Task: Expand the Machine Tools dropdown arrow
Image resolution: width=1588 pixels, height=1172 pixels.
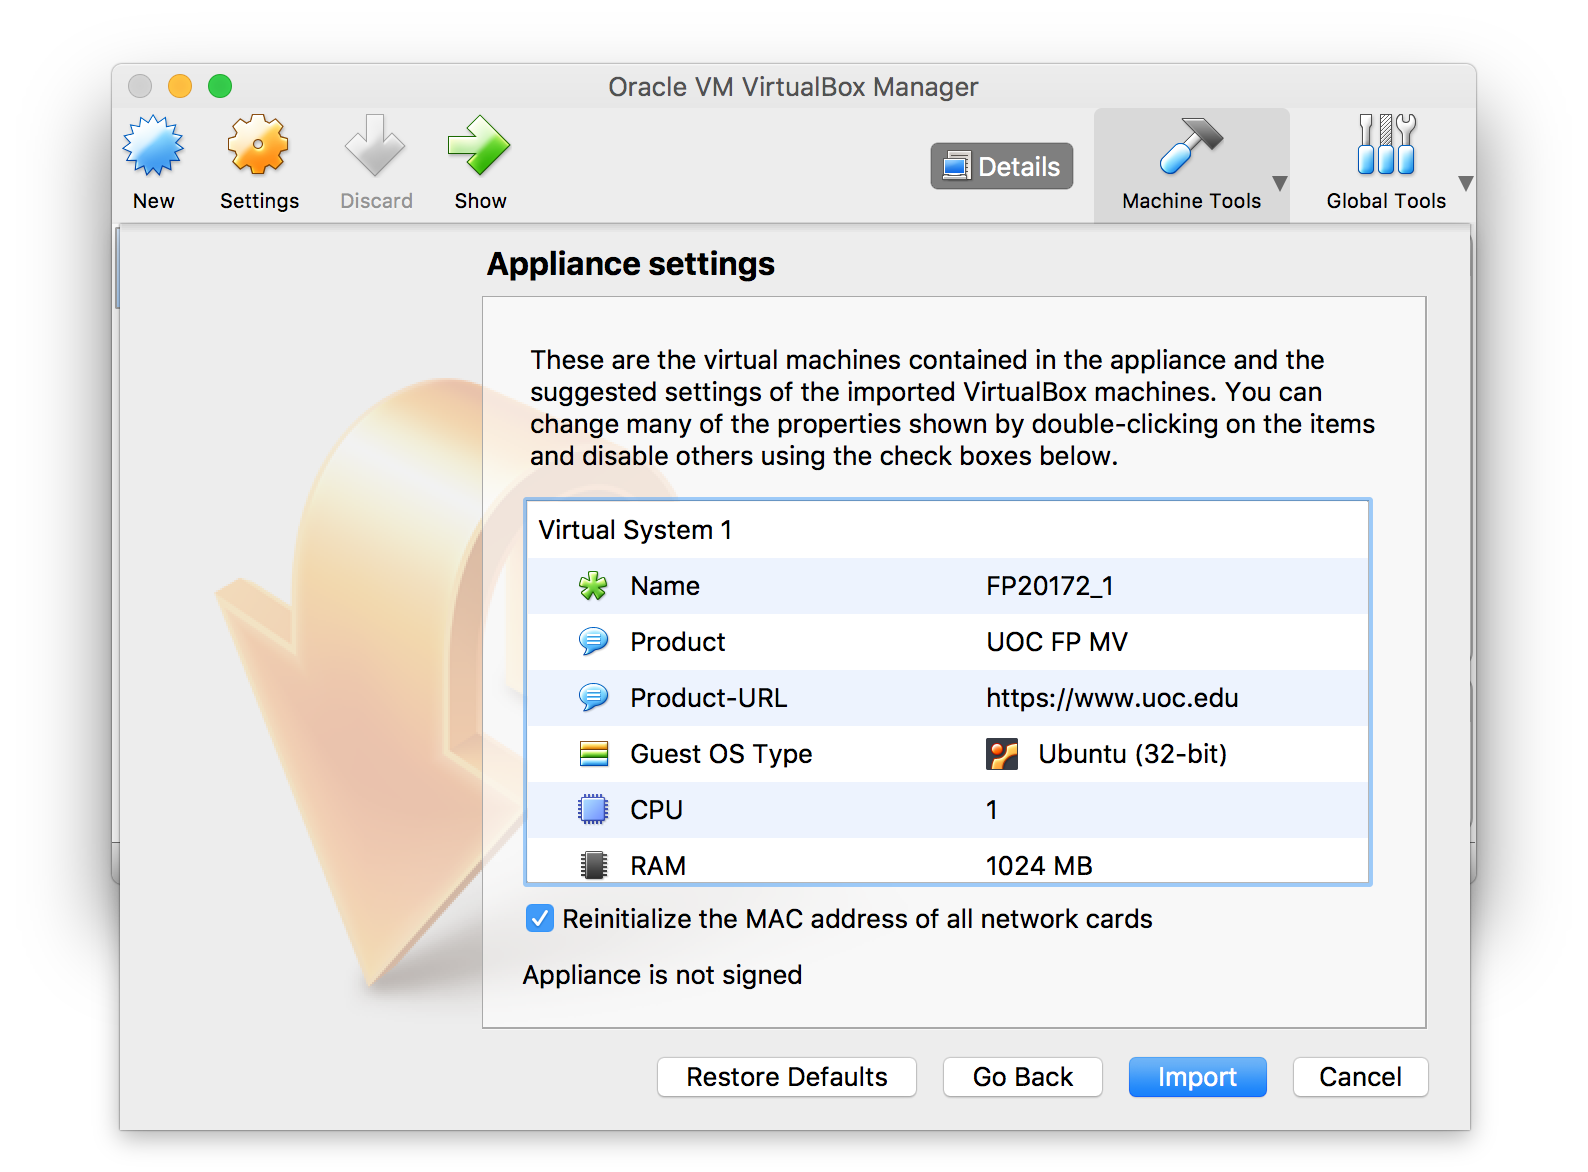Action: coord(1279,184)
